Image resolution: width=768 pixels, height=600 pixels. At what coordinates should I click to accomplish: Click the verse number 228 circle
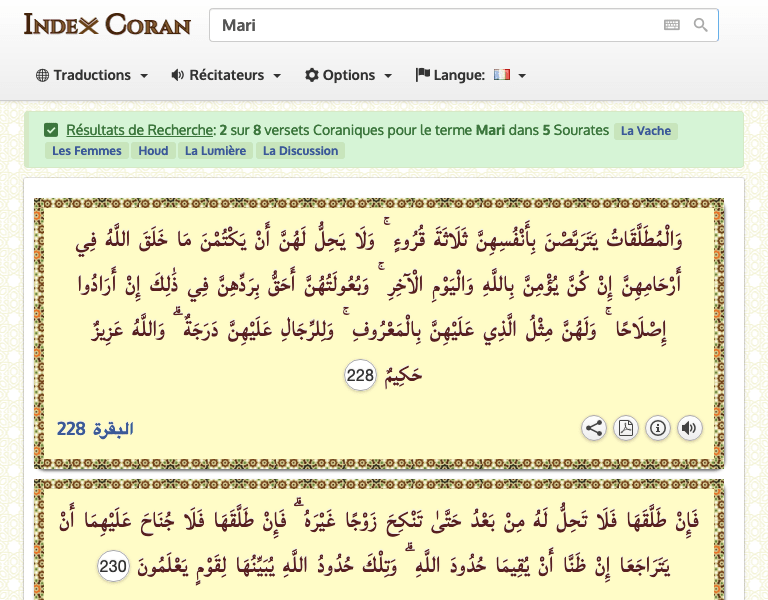[x=360, y=375]
